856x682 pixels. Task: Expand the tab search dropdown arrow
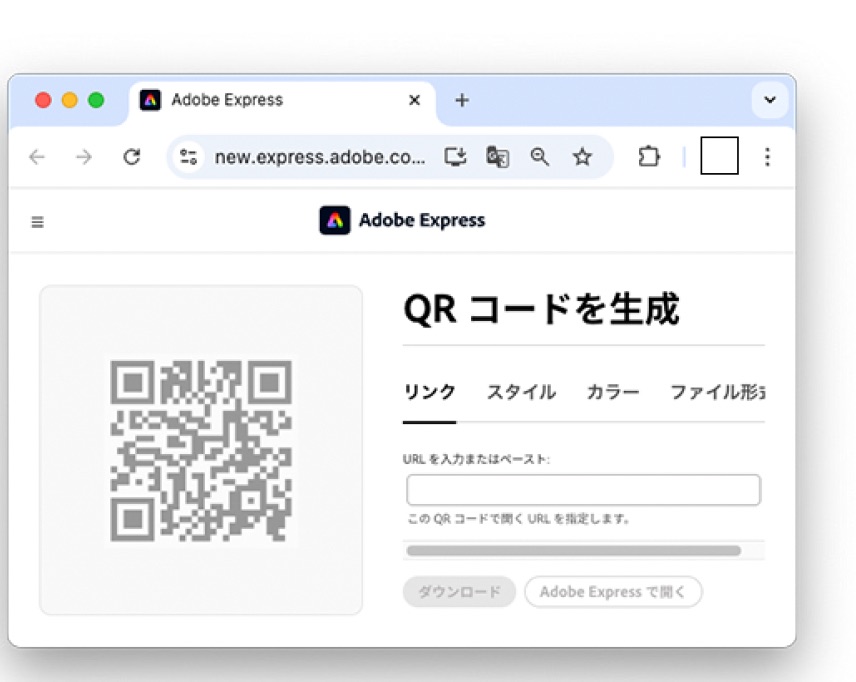769,100
